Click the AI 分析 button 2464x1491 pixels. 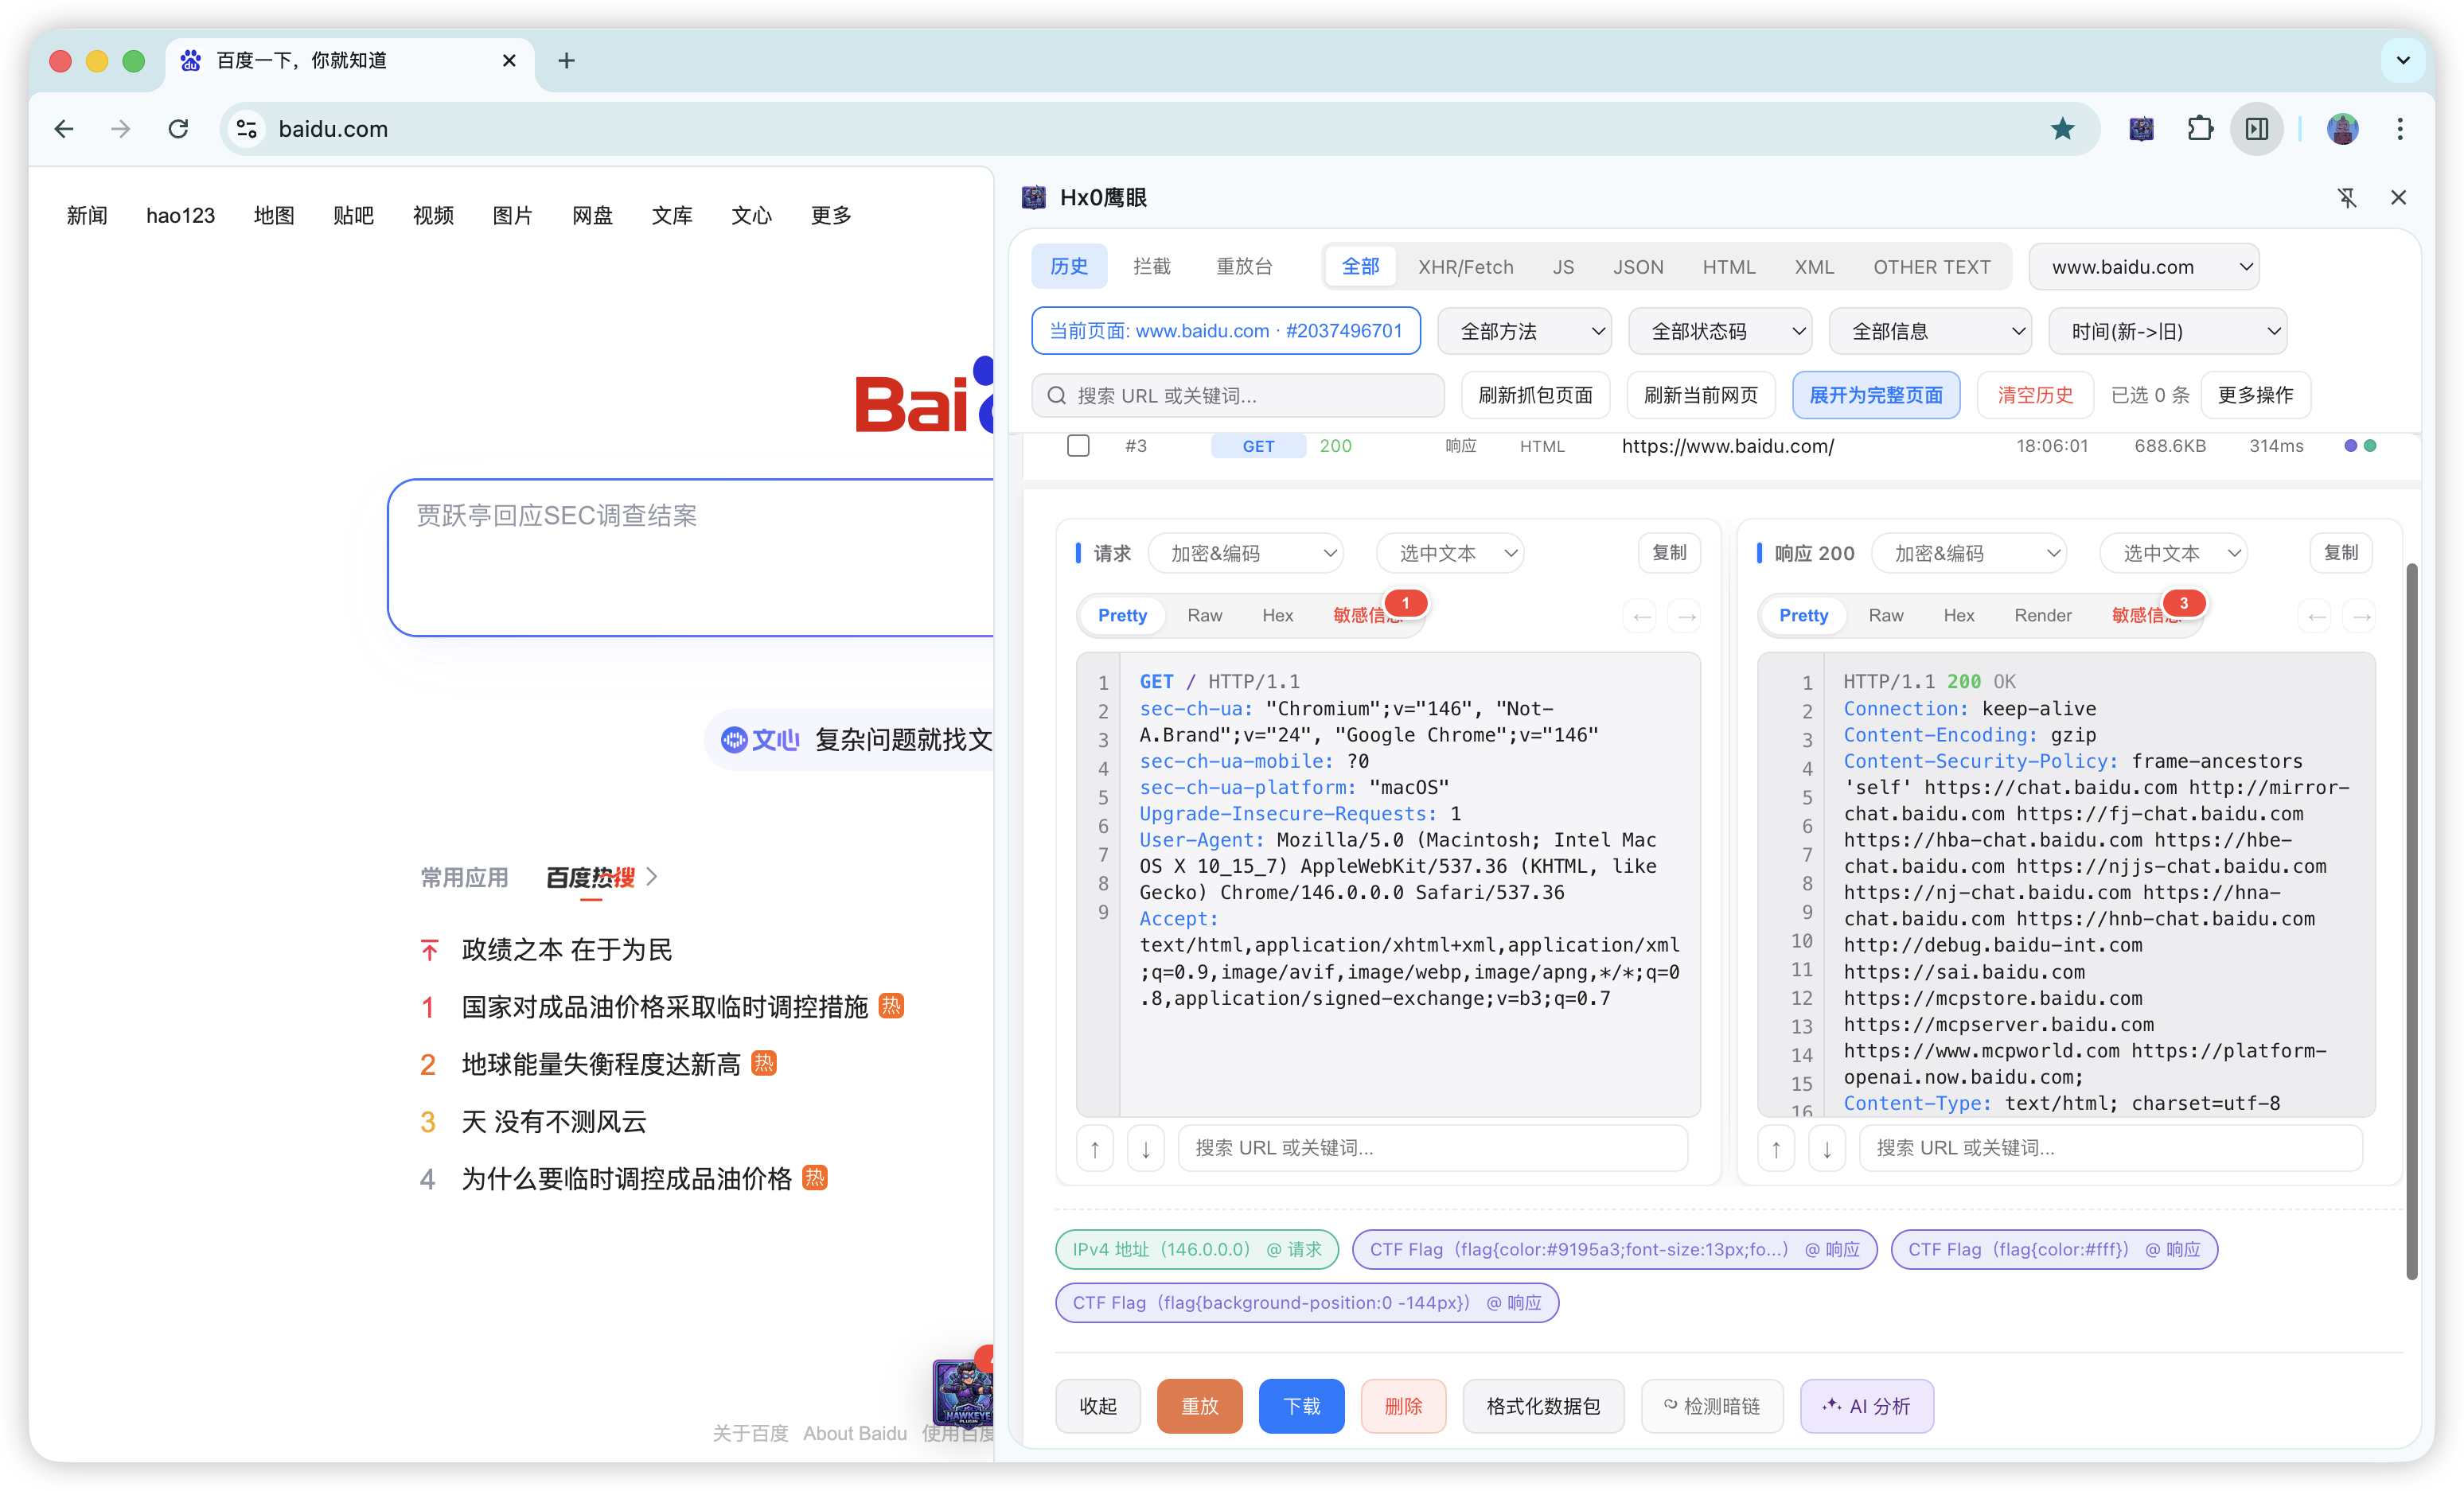[x=1866, y=1406]
